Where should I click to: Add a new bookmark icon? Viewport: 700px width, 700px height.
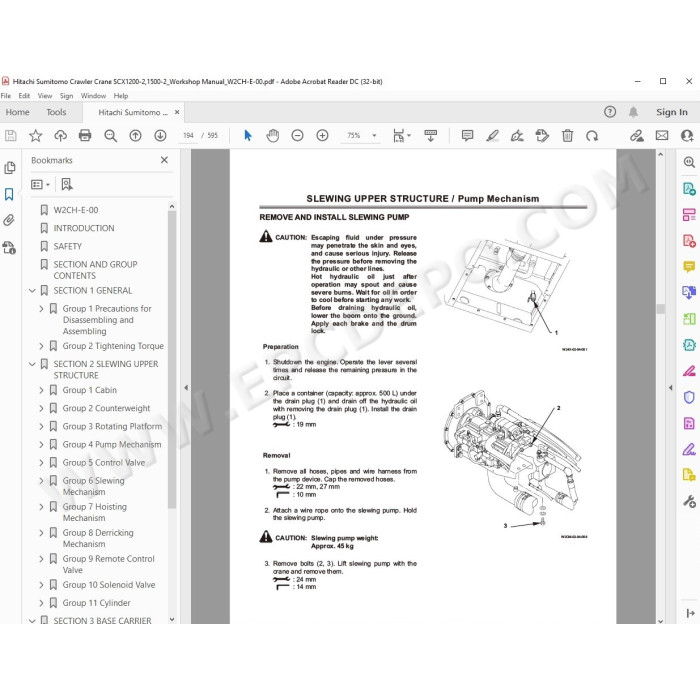(x=67, y=184)
